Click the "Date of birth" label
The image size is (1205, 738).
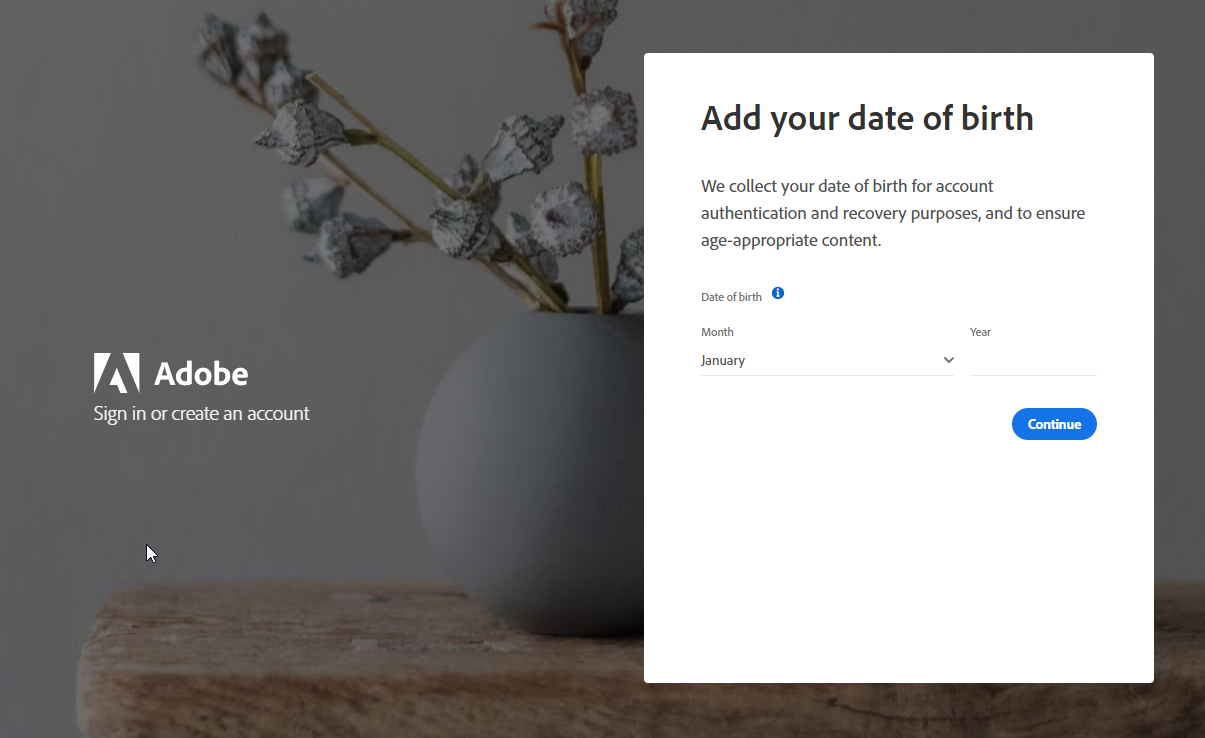(731, 297)
